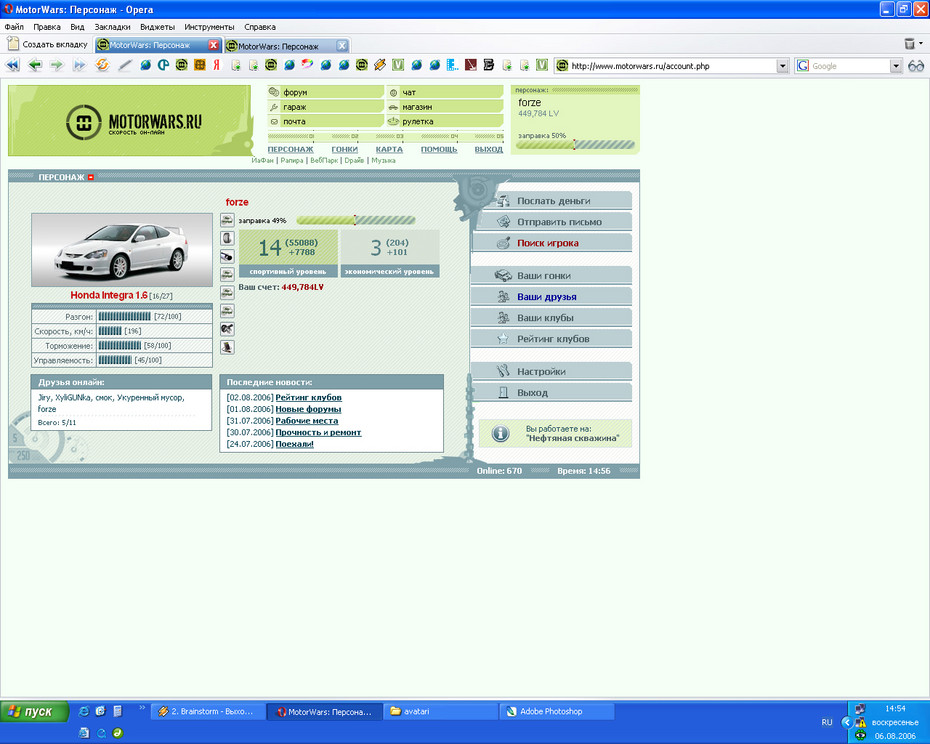The image size is (930, 744).
Task: Go to the КАРТА section
Action: pos(389,149)
